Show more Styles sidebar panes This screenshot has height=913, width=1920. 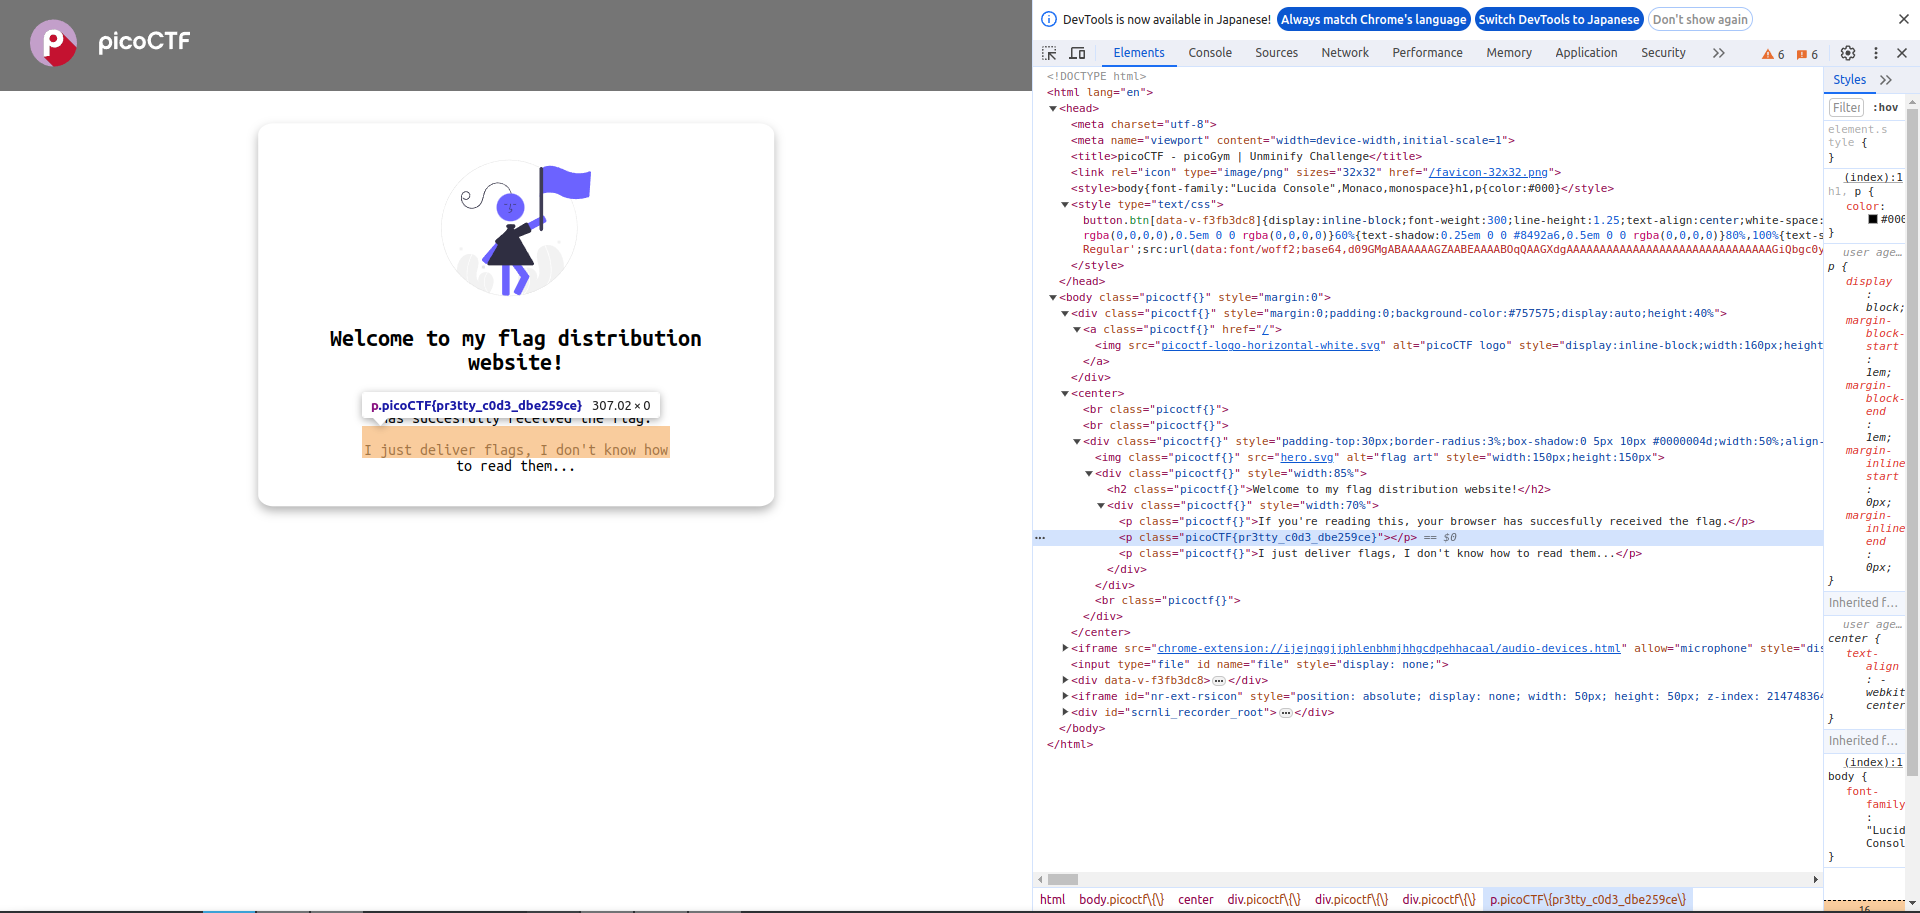[1886, 80]
